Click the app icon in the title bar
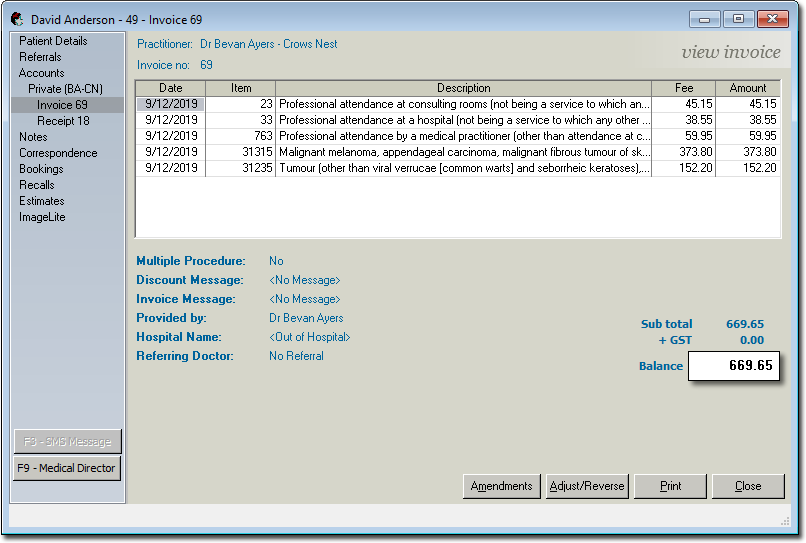Screen dimensions: 806x543 pyautogui.click(x=17, y=19)
